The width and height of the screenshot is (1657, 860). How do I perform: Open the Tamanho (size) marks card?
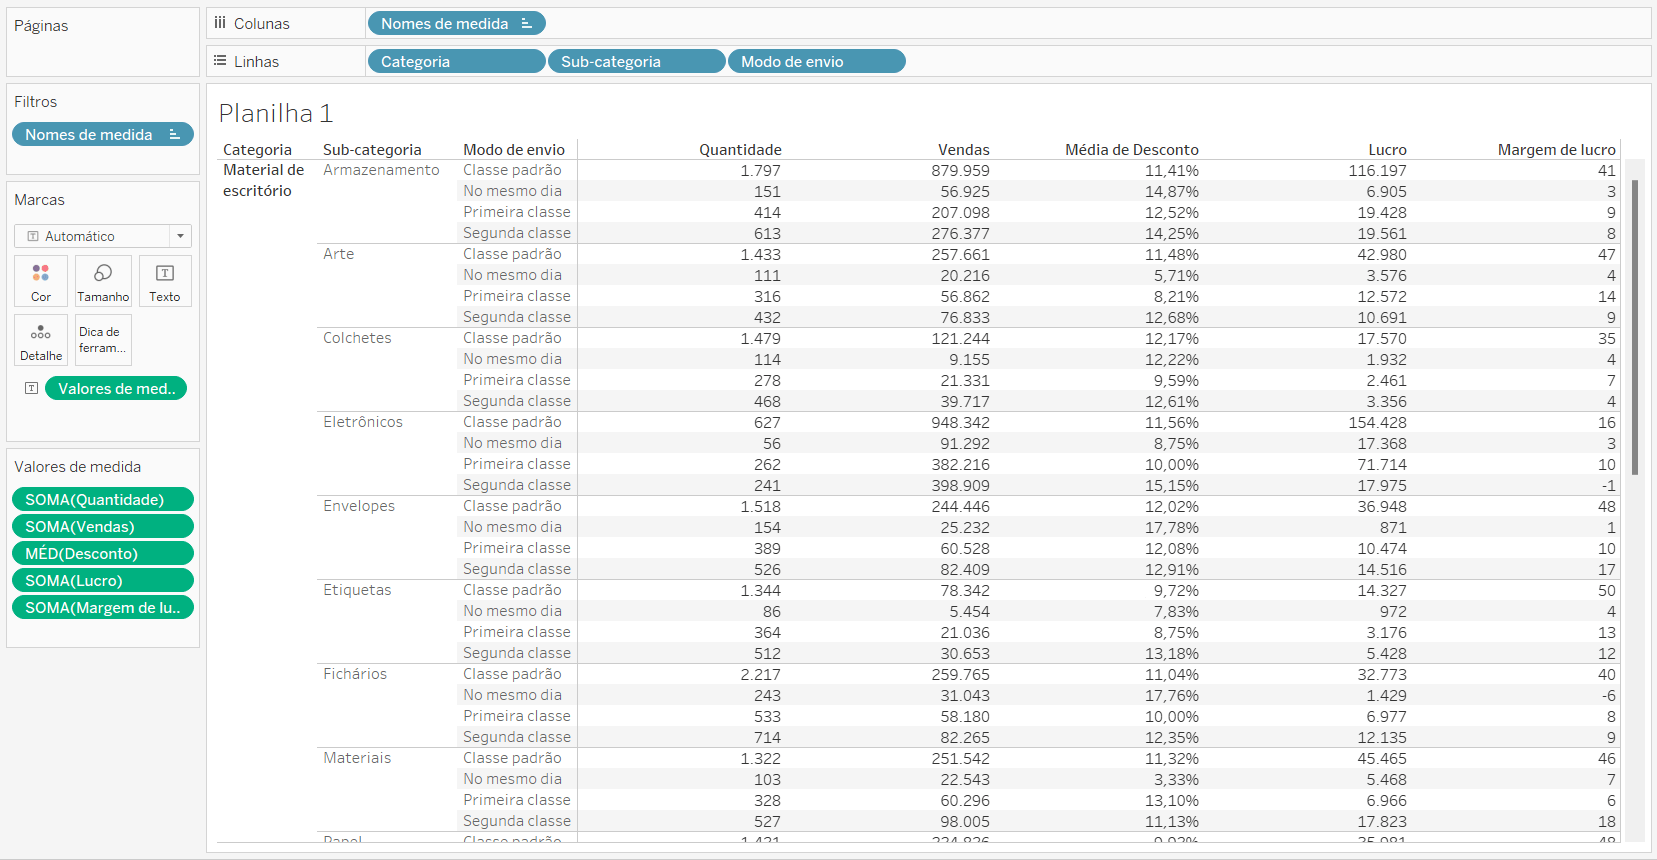tap(103, 281)
